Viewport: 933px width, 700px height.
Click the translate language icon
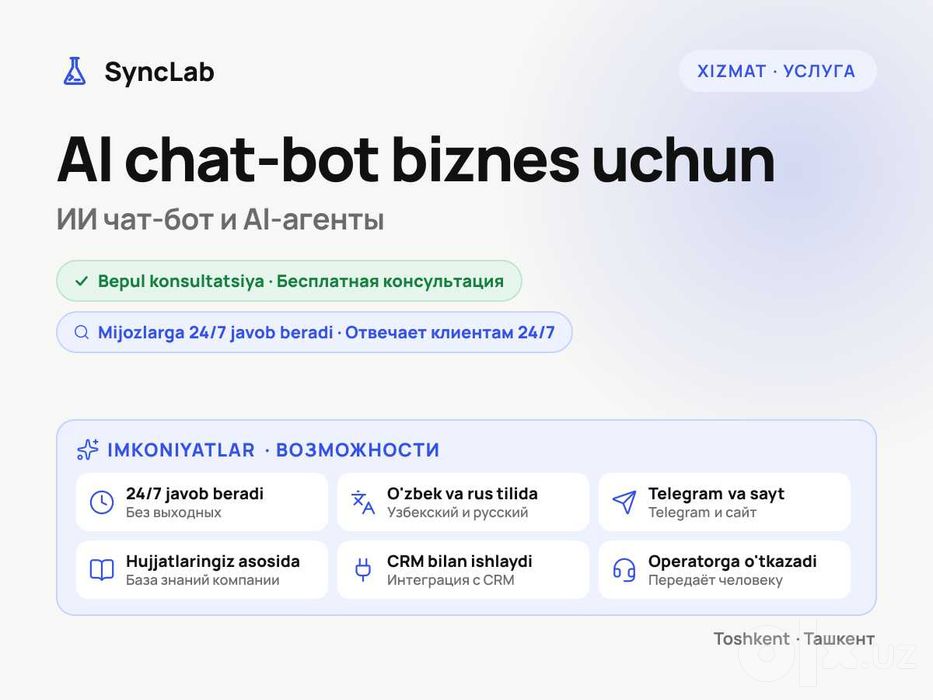pyautogui.click(x=363, y=502)
